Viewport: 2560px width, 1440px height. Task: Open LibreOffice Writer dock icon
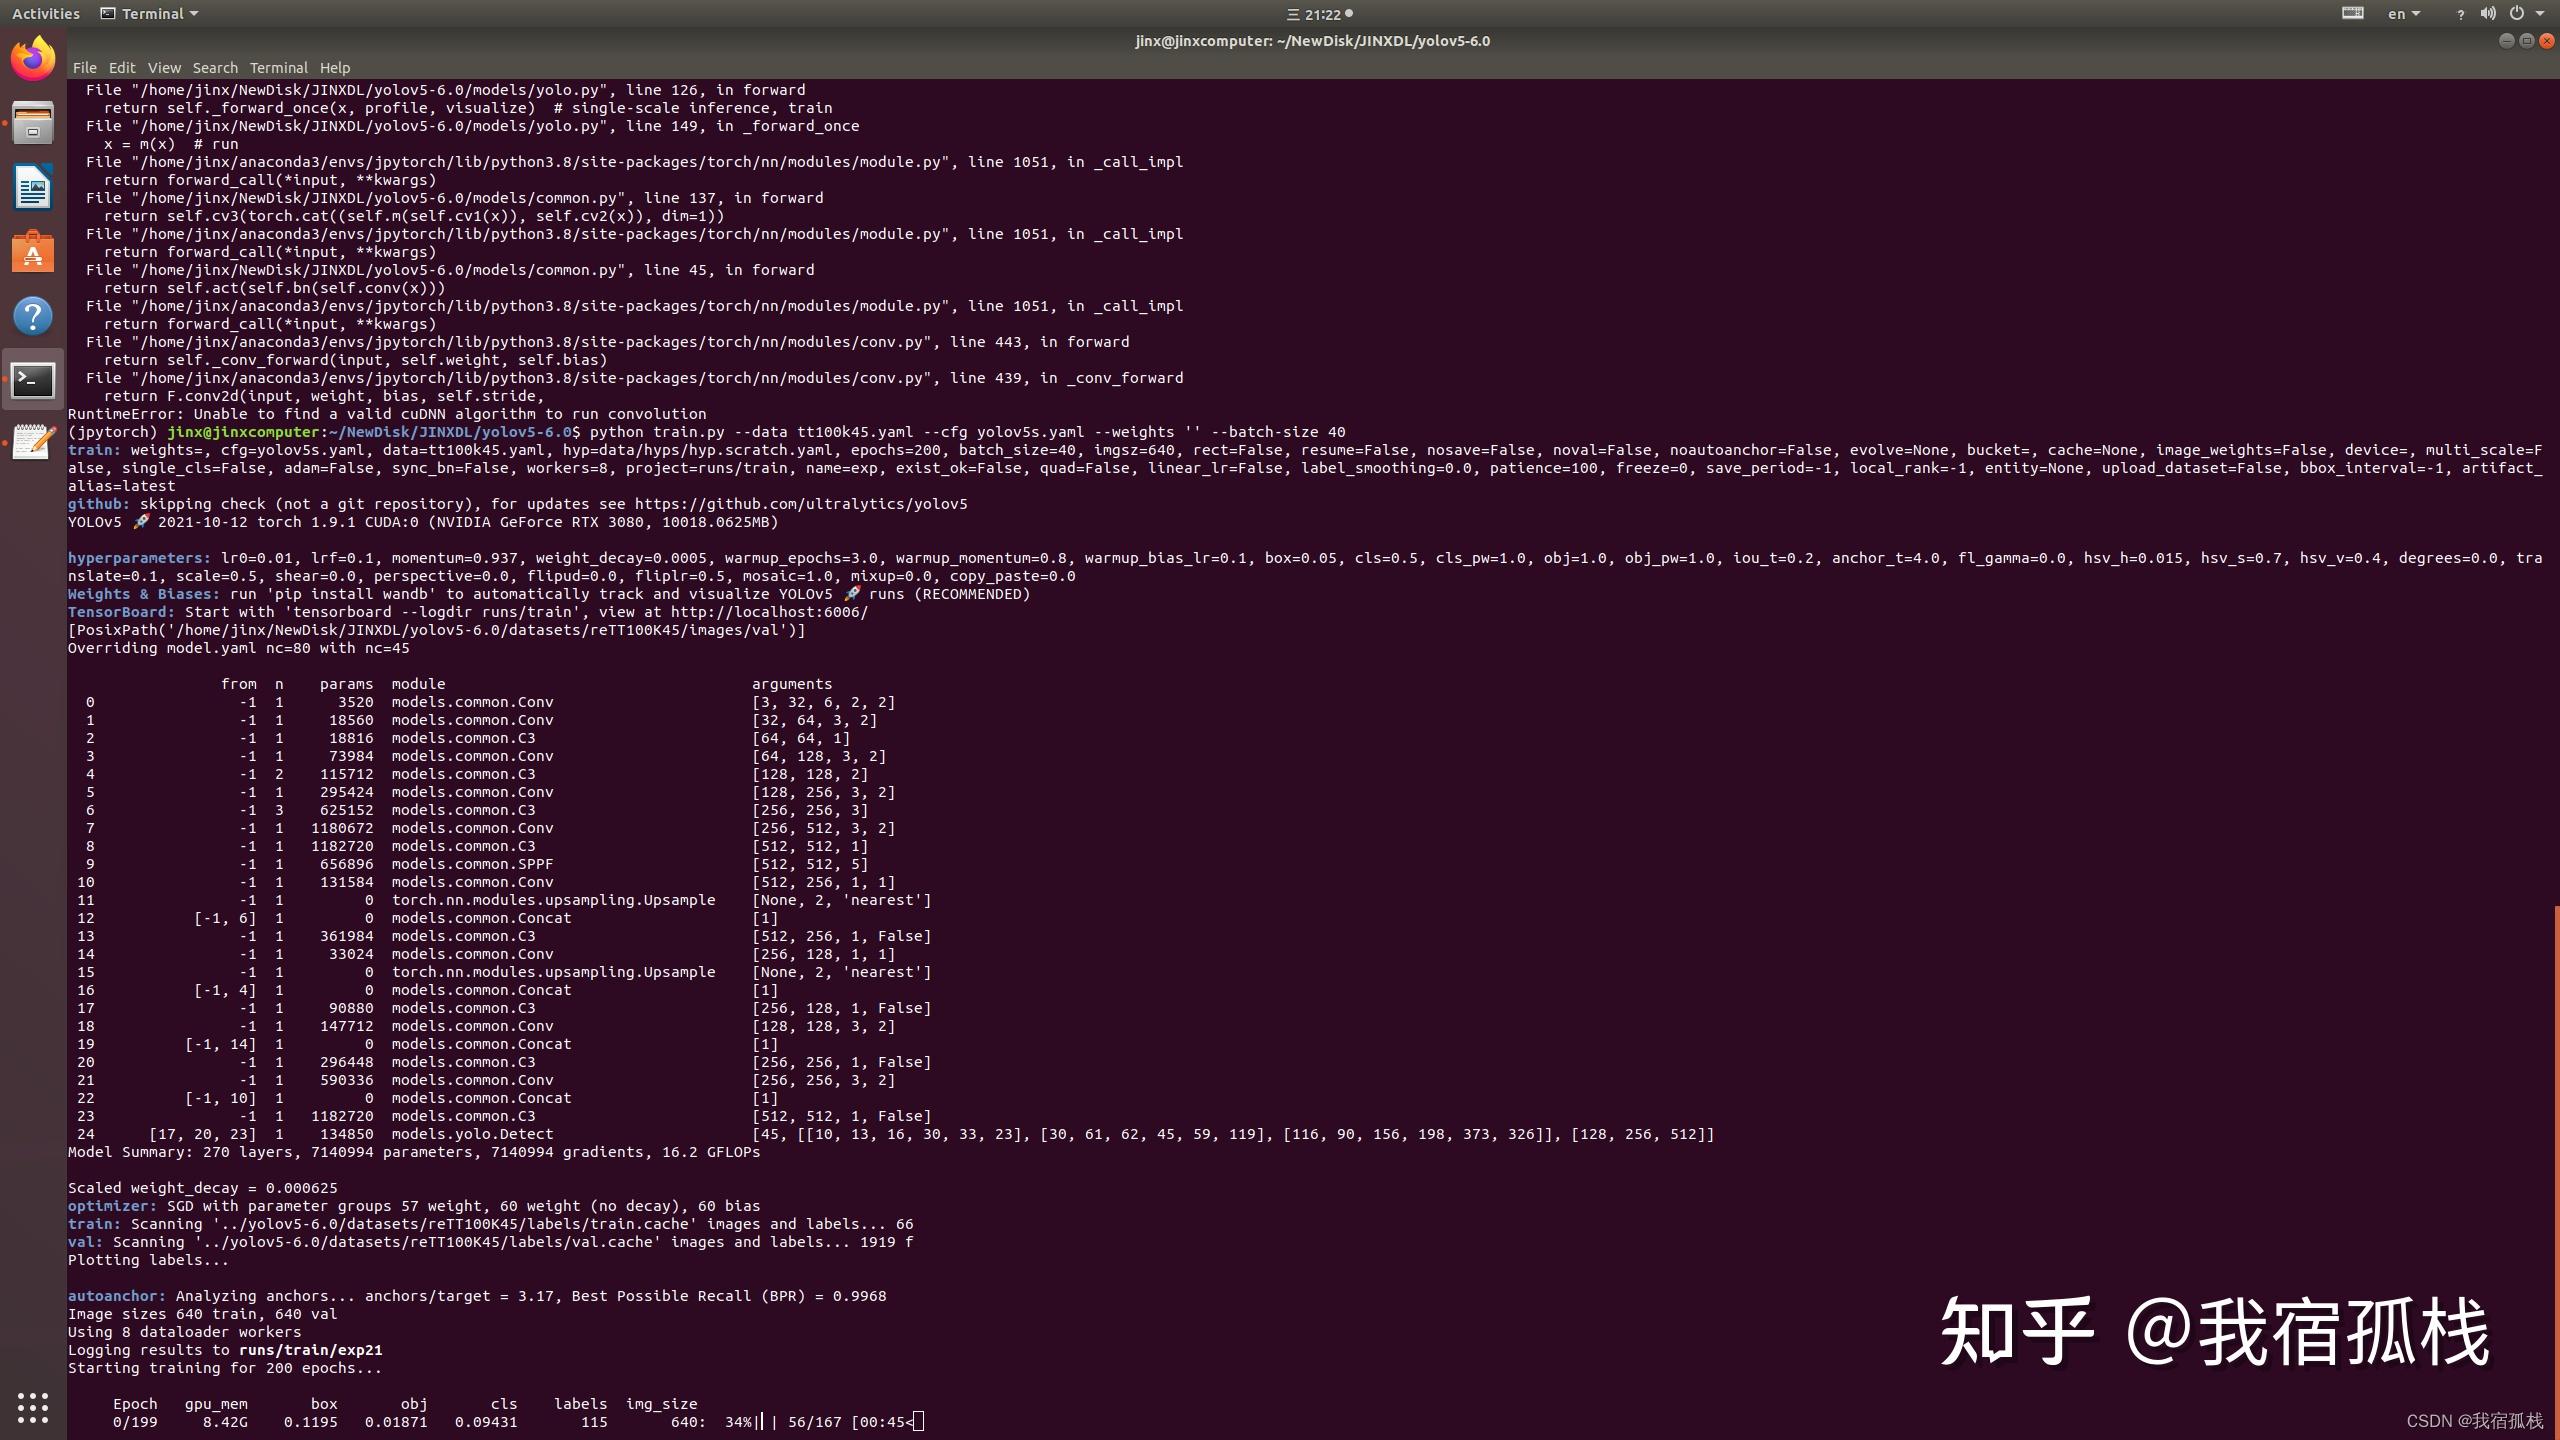(x=33, y=187)
